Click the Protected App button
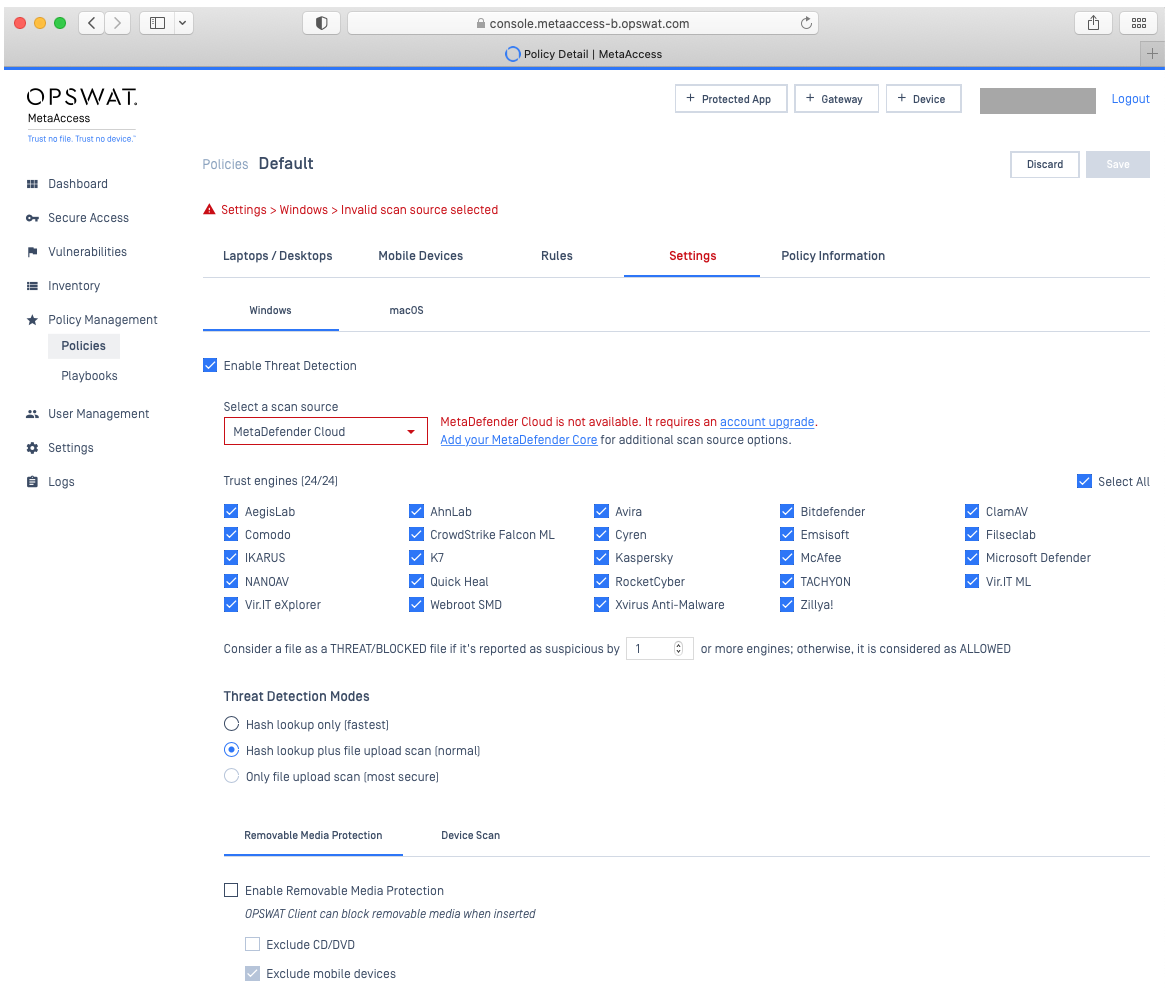Screen dimensions: 1171x991 point(731,99)
